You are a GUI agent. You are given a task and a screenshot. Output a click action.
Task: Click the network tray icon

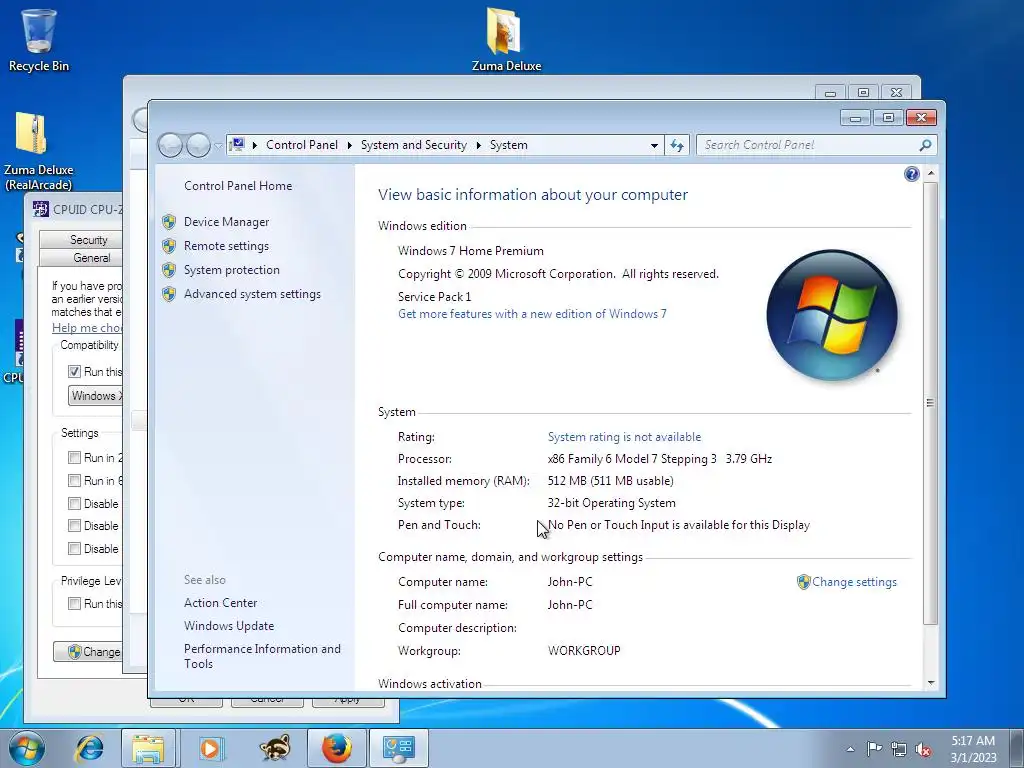899,749
